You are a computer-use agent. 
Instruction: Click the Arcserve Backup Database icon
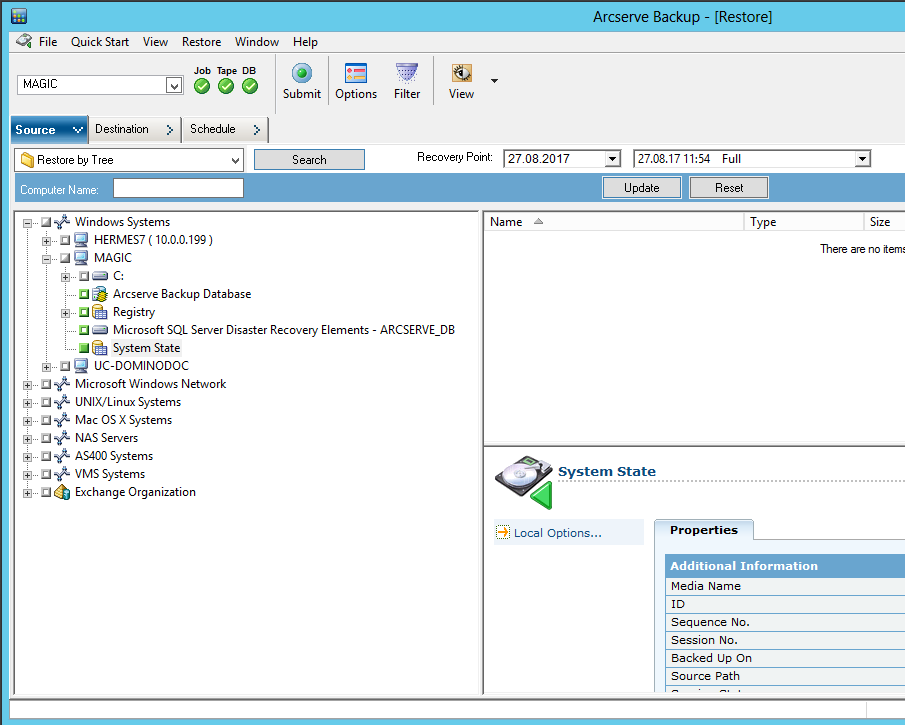(x=100, y=294)
